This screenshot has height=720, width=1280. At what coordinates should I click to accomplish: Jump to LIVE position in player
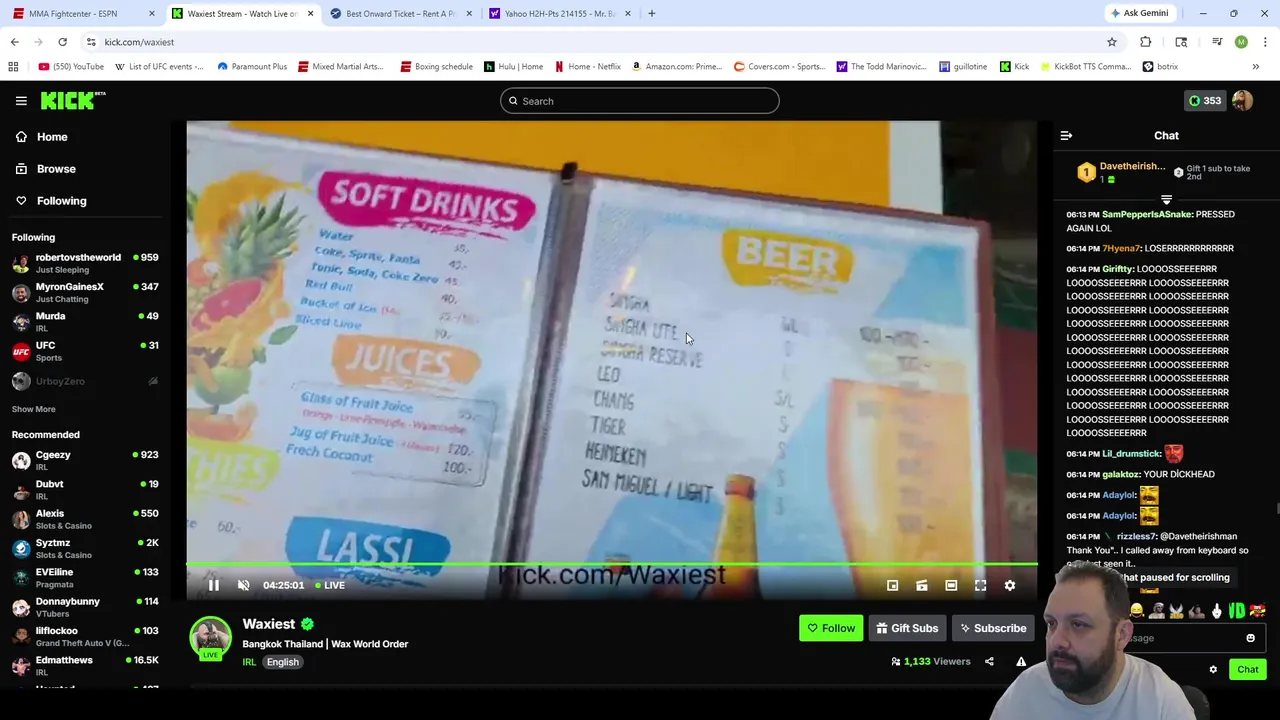pyautogui.click(x=330, y=585)
